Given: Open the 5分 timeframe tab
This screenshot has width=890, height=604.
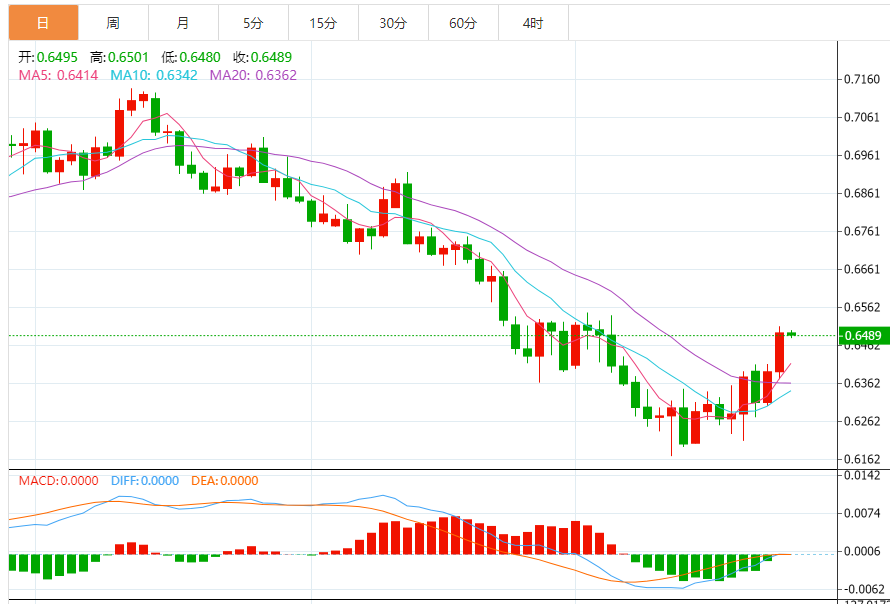Looking at the screenshot, I should click(253, 23).
